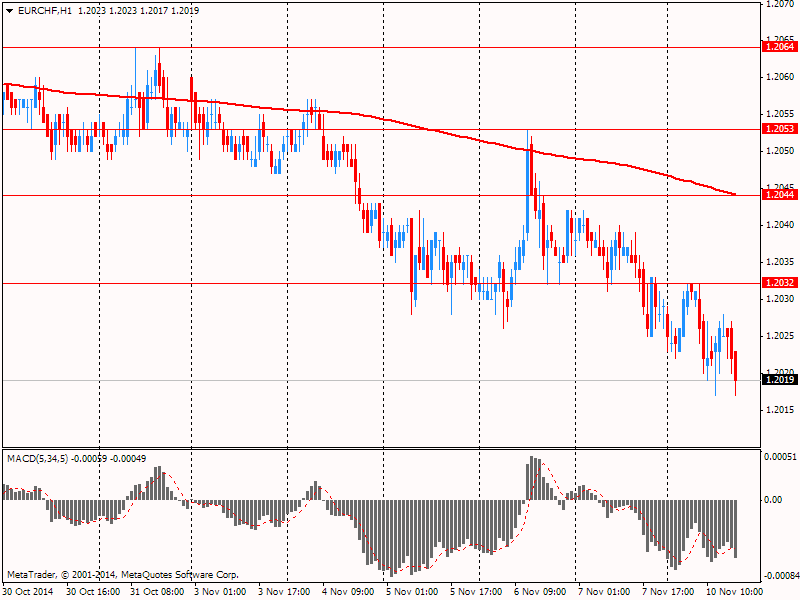The height and width of the screenshot is (600, 800).
Task: Click the divider between chart and MACD window
Action: [380, 448]
